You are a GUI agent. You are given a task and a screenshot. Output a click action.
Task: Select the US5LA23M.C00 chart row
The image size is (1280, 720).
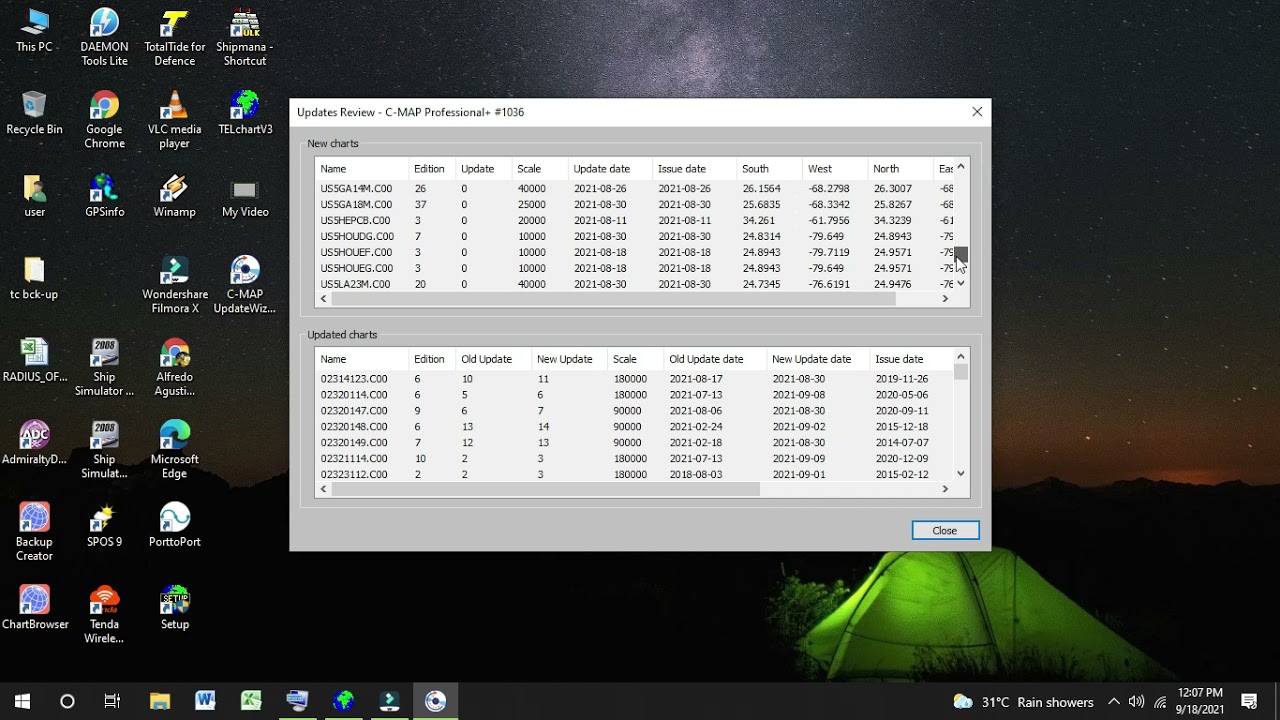pos(634,284)
